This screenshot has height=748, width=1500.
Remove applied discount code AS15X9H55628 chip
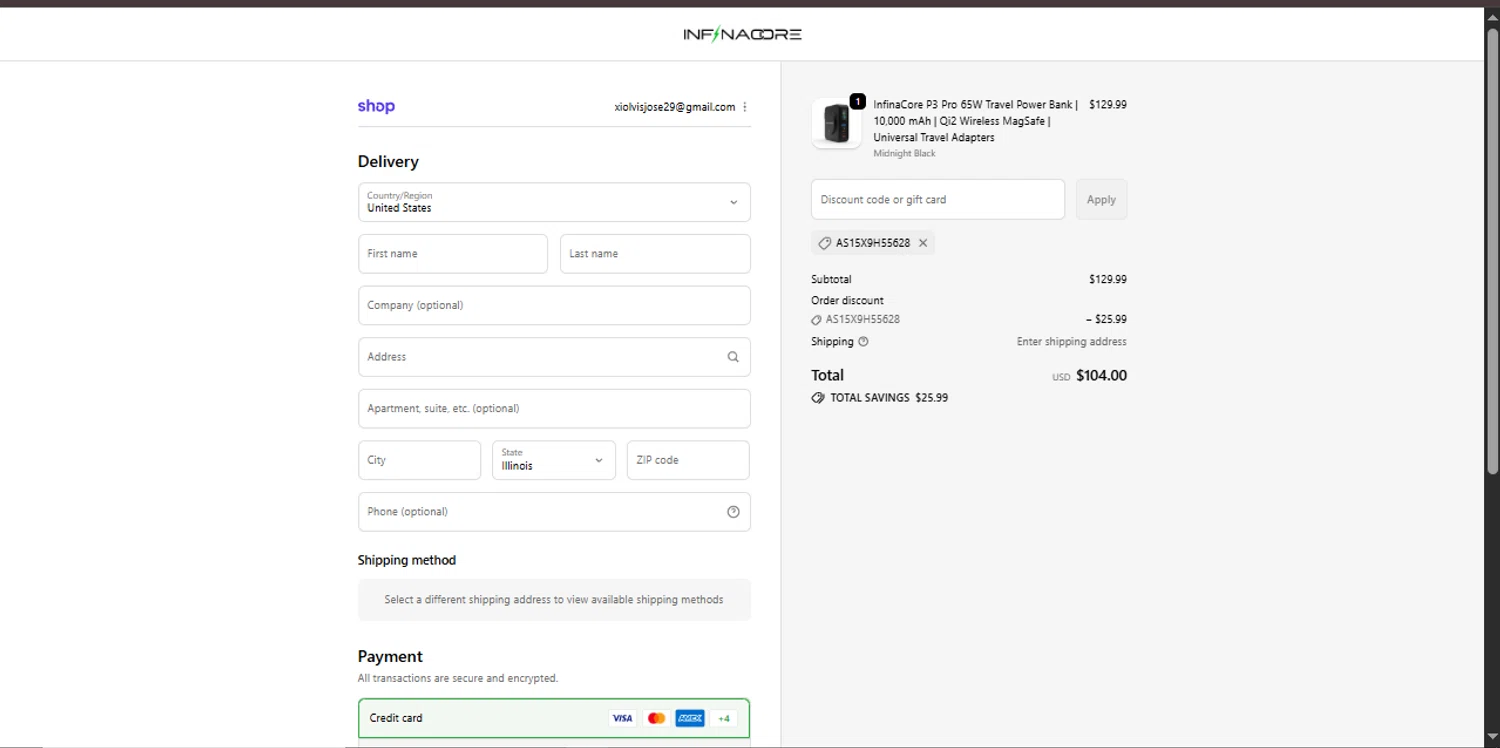click(923, 243)
